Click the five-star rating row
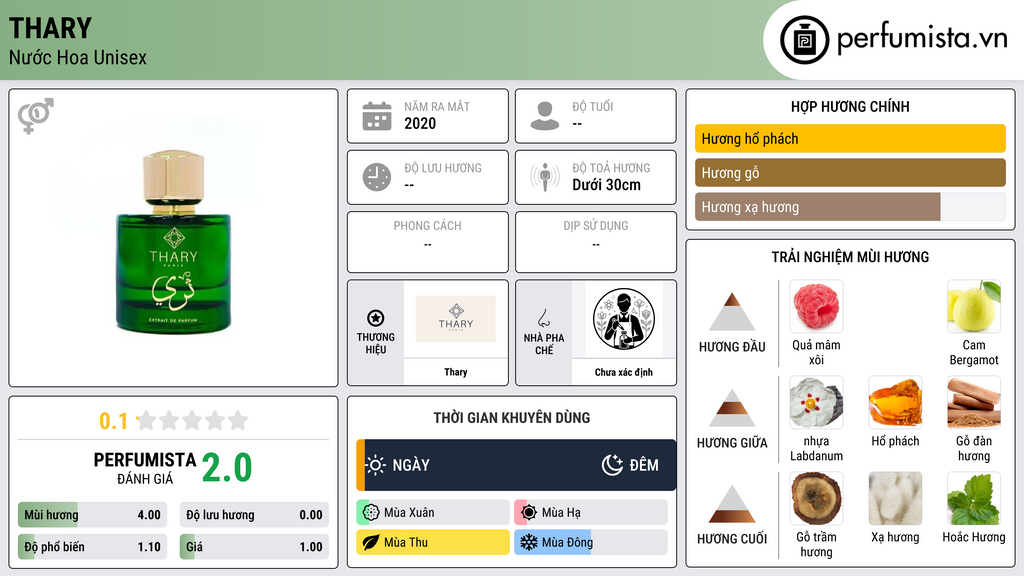 192,420
